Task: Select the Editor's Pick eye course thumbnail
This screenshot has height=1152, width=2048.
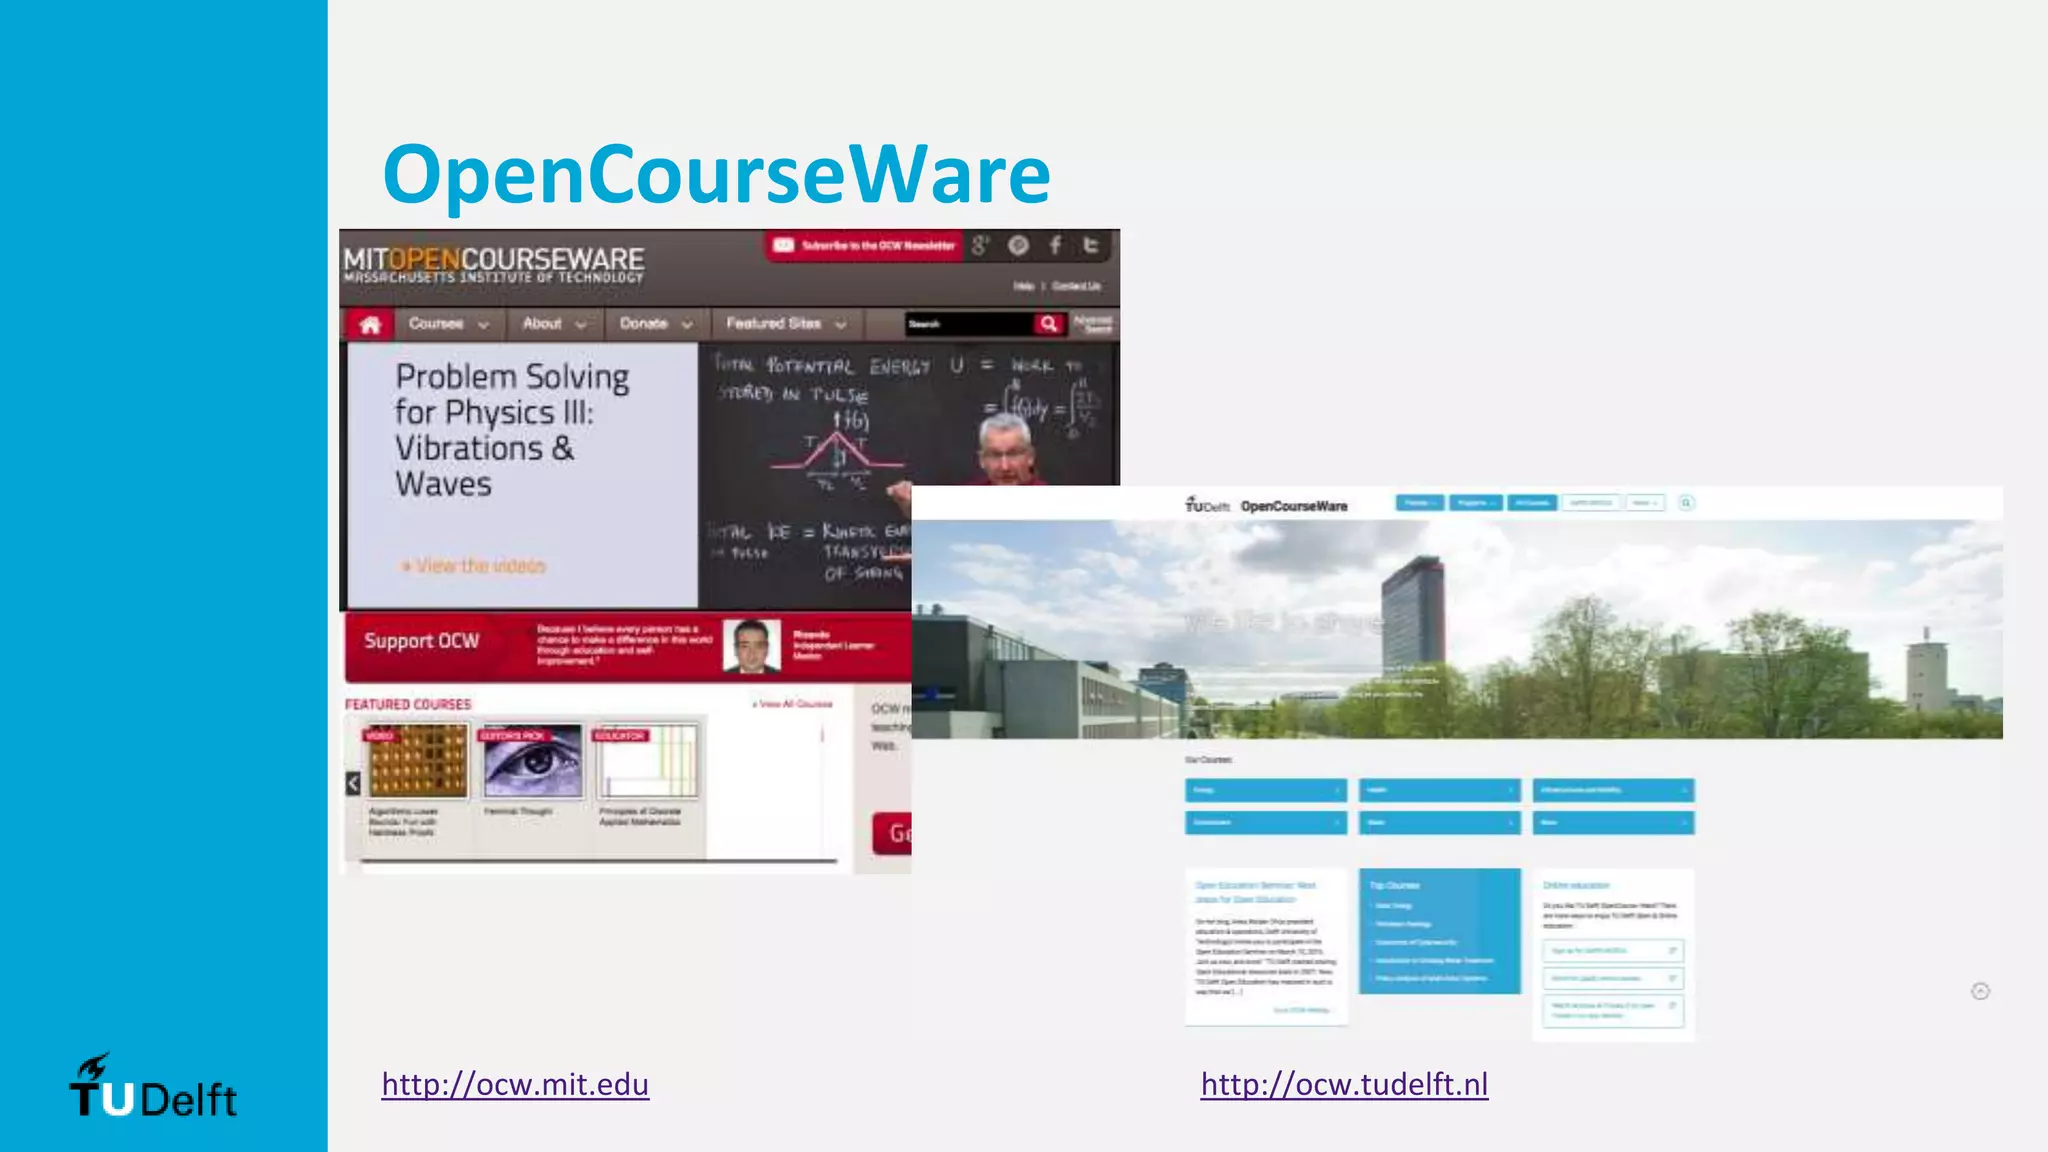Action: click(532, 762)
